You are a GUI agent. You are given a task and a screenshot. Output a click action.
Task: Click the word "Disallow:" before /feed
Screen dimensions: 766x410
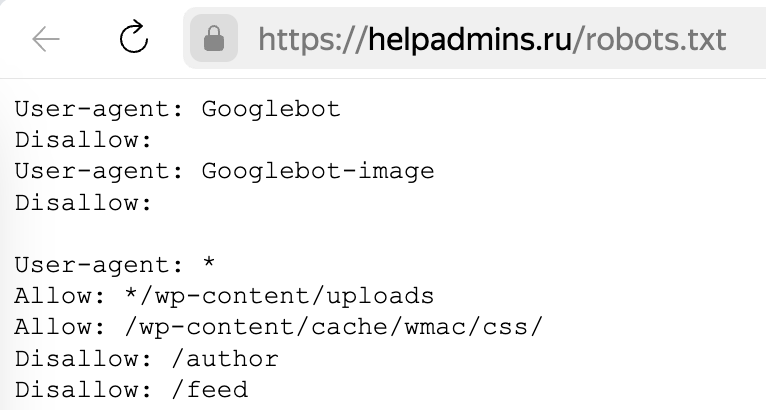84,390
